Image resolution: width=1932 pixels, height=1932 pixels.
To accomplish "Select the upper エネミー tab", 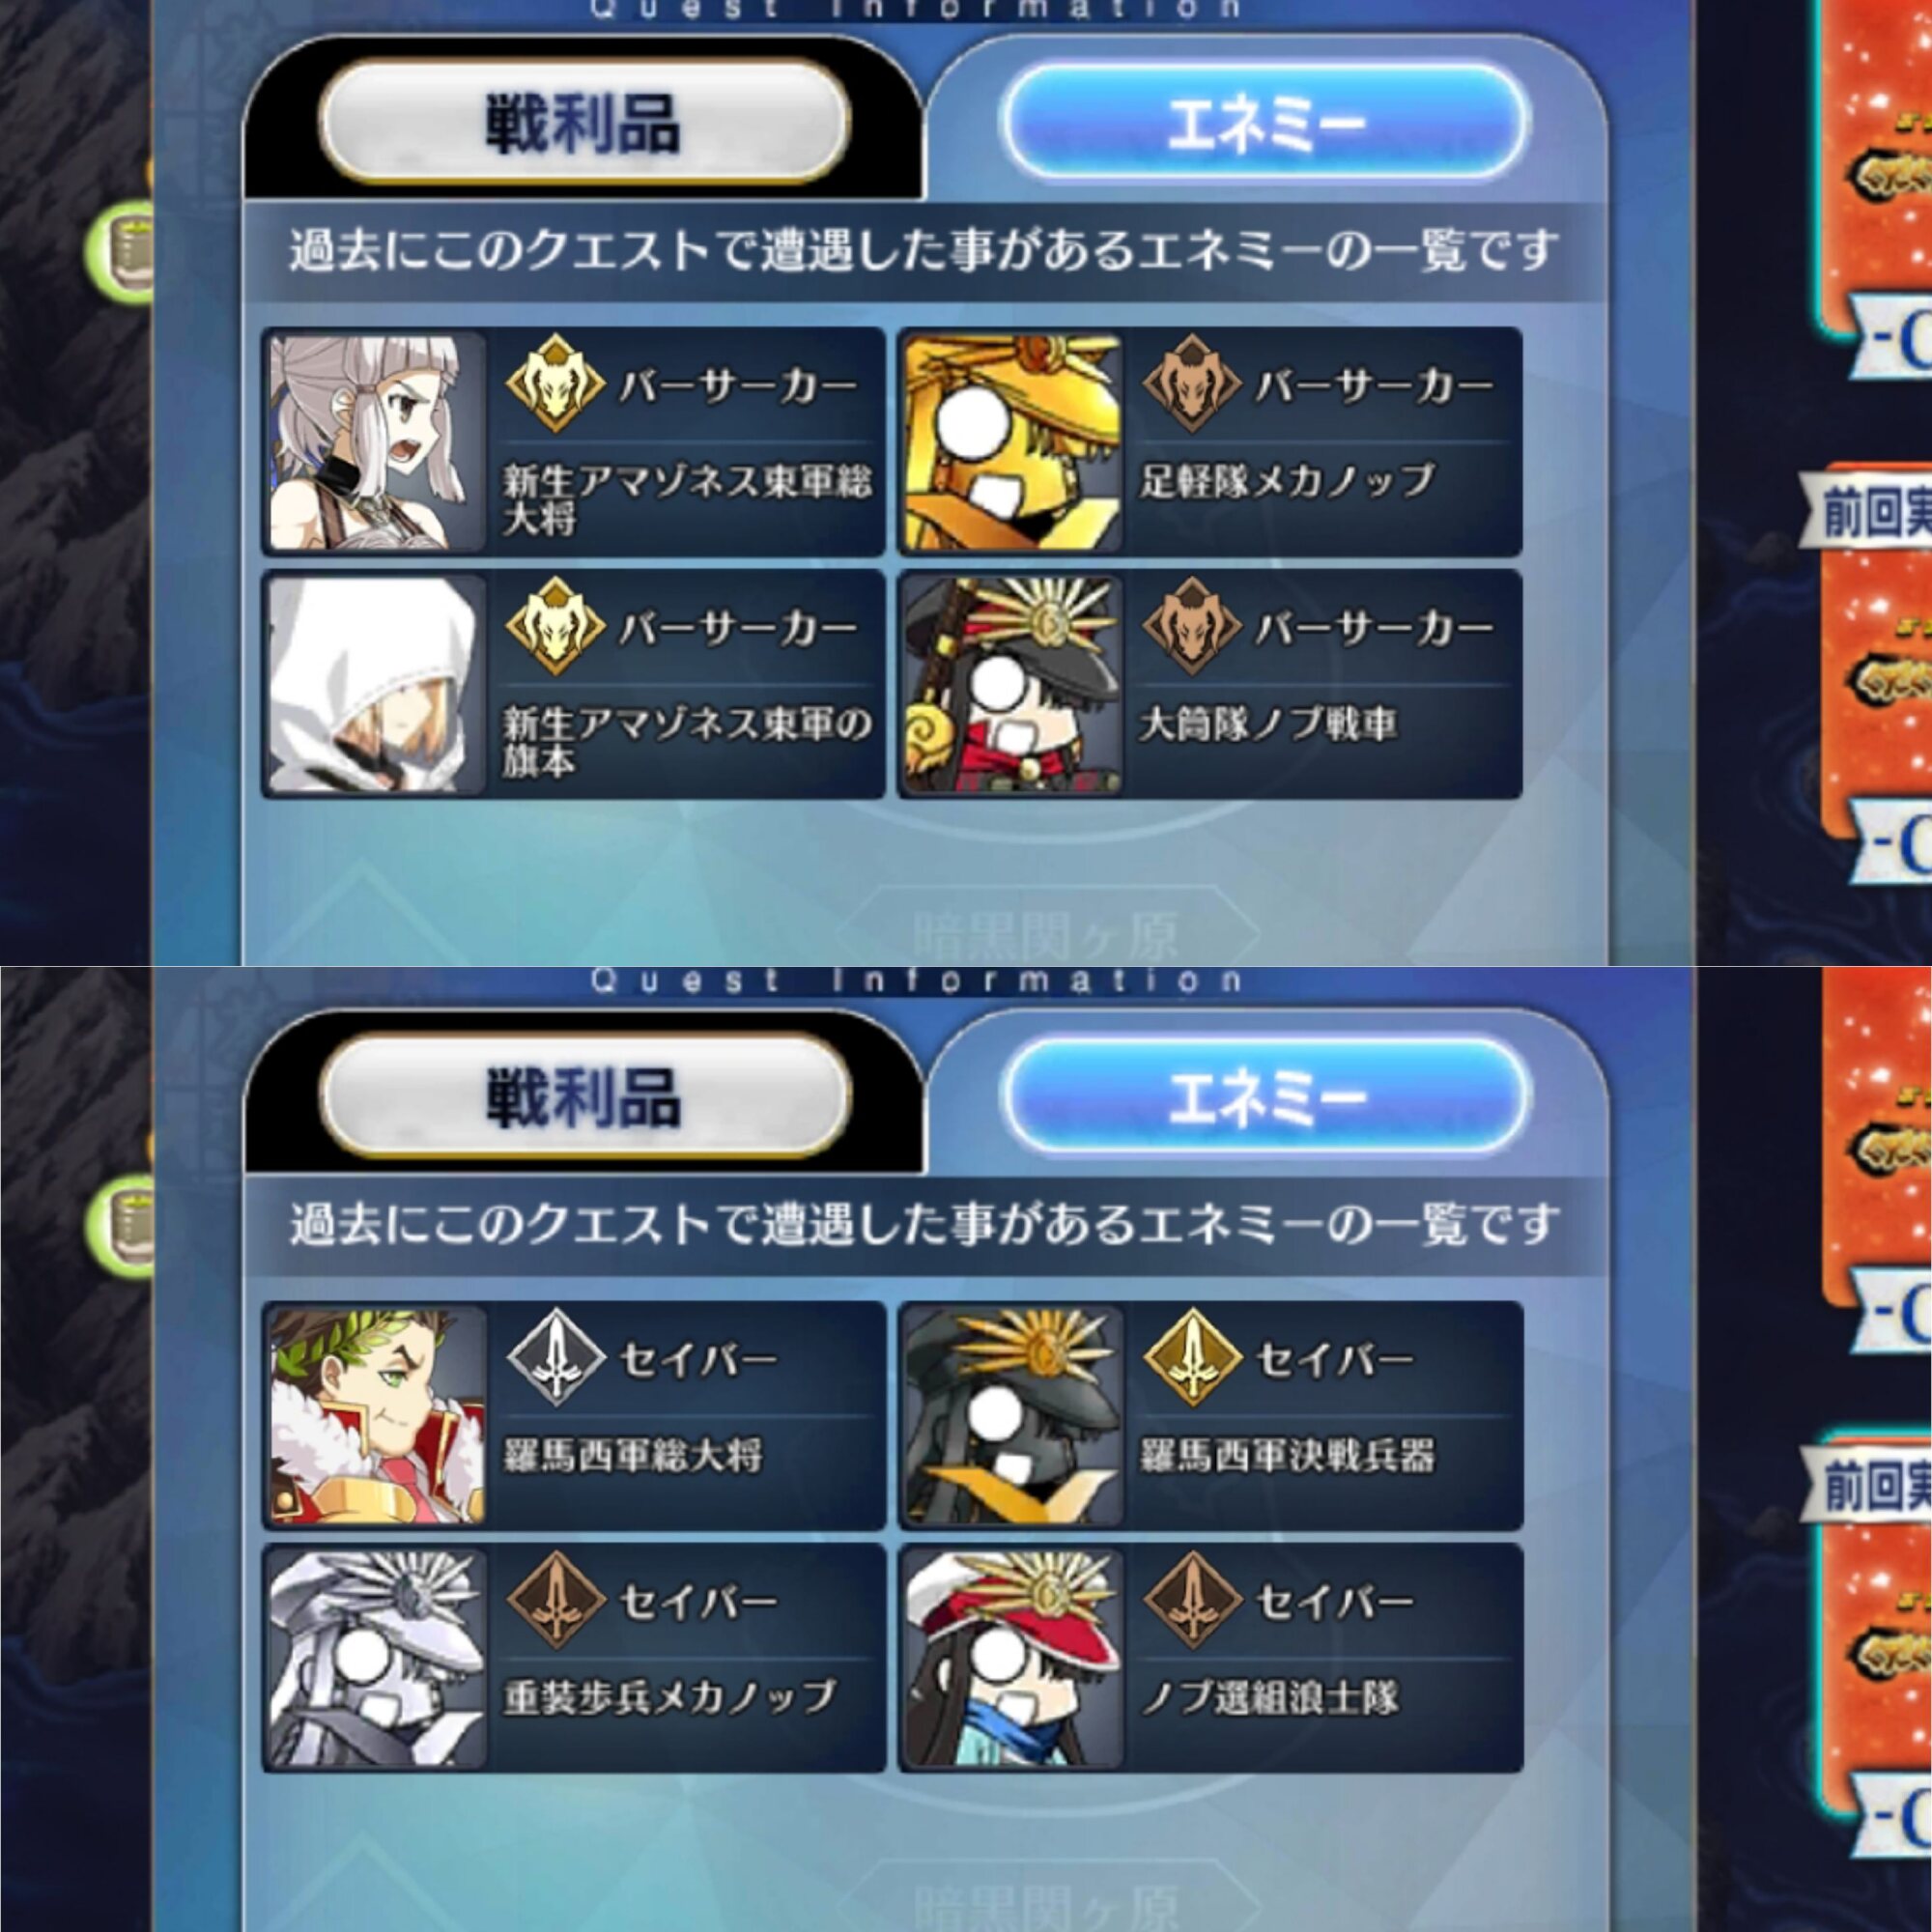I will point(1266,122).
